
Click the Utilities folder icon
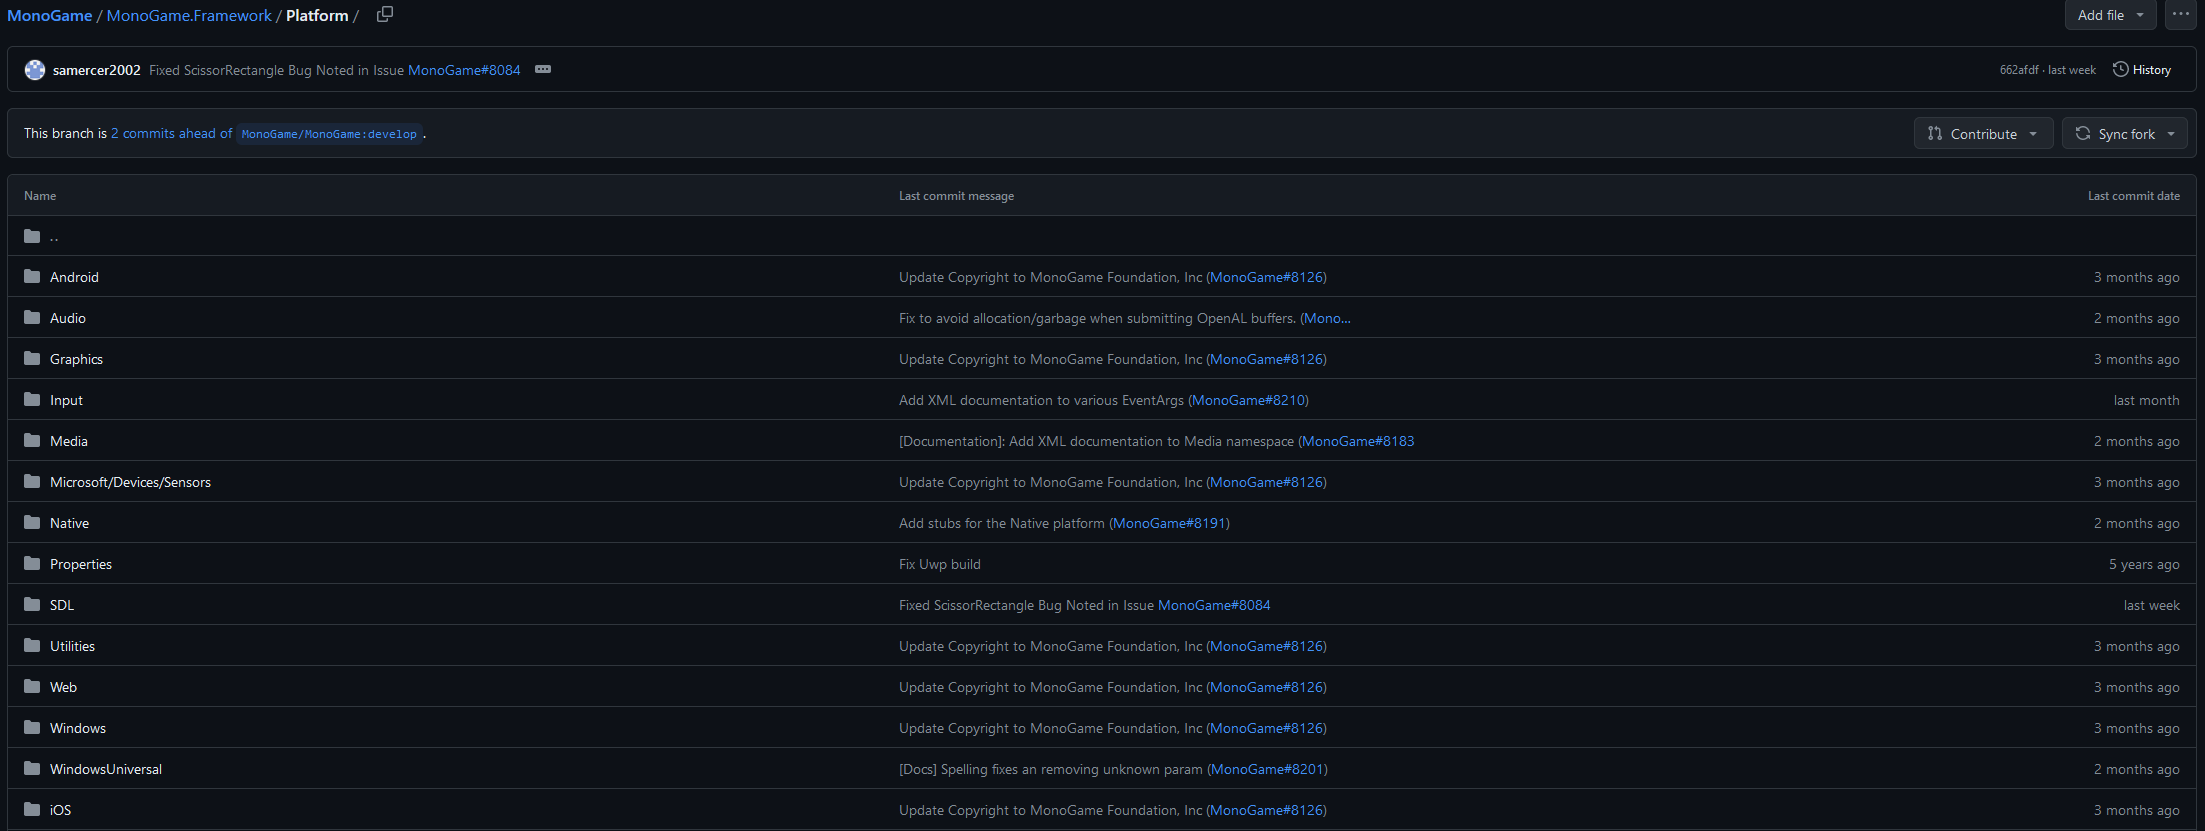(x=32, y=645)
